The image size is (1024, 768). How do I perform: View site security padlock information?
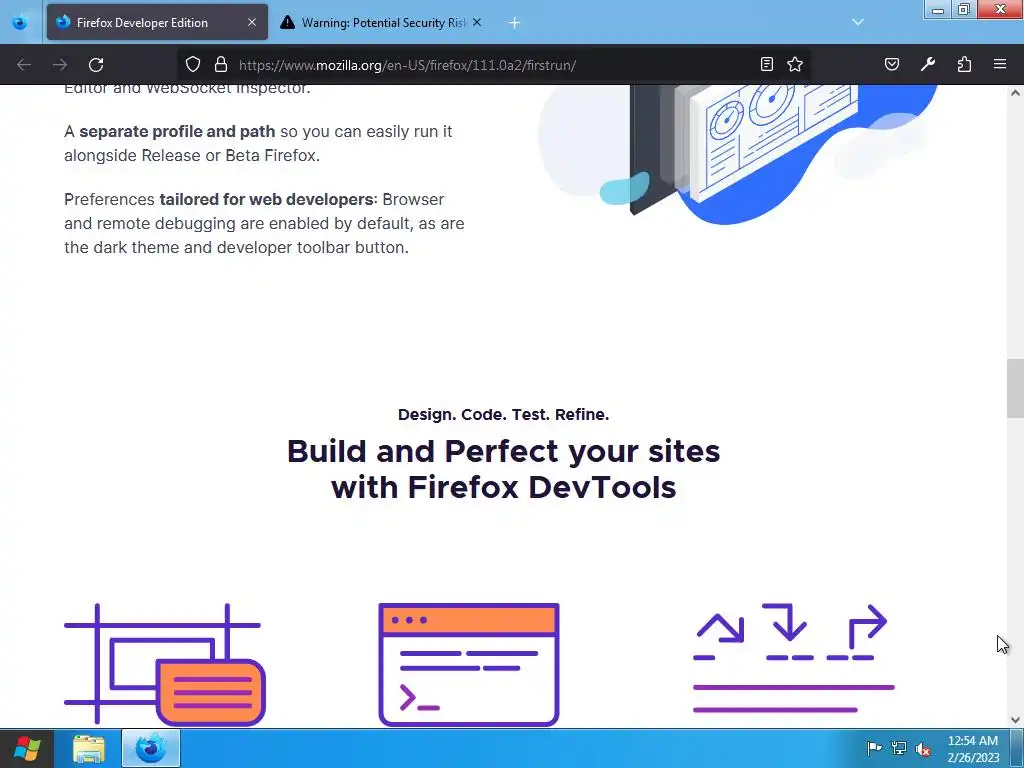pos(221,65)
